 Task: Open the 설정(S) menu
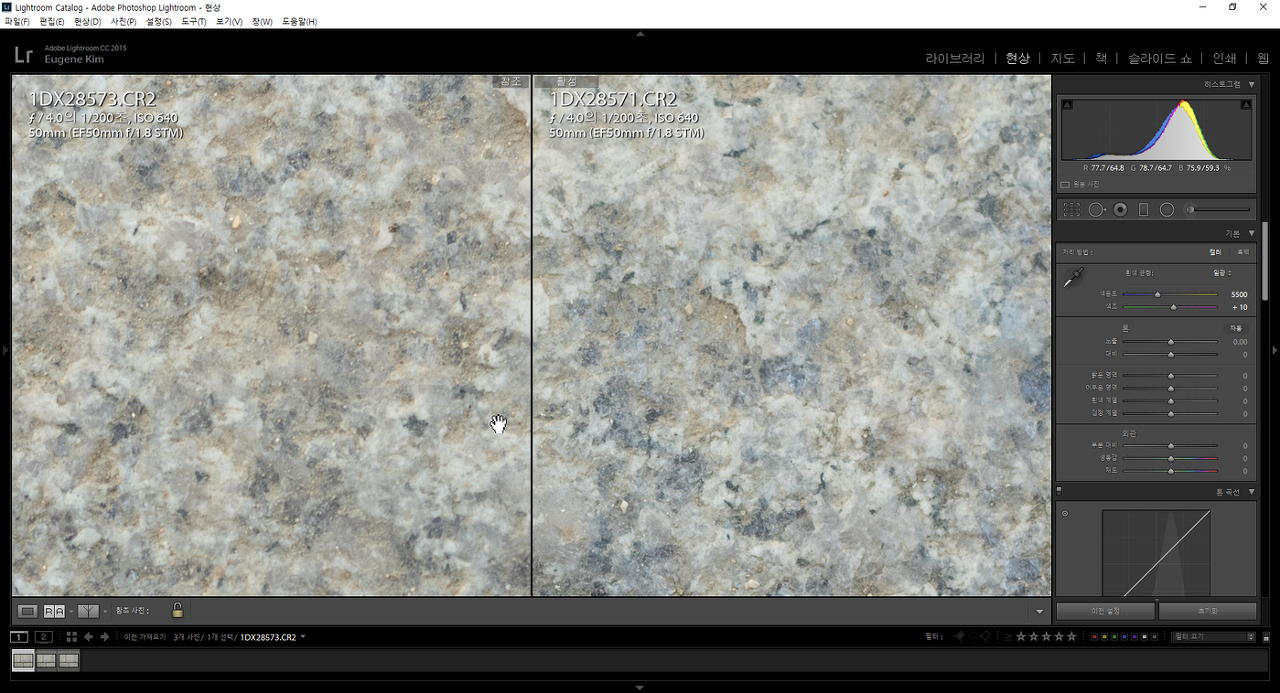(x=159, y=21)
